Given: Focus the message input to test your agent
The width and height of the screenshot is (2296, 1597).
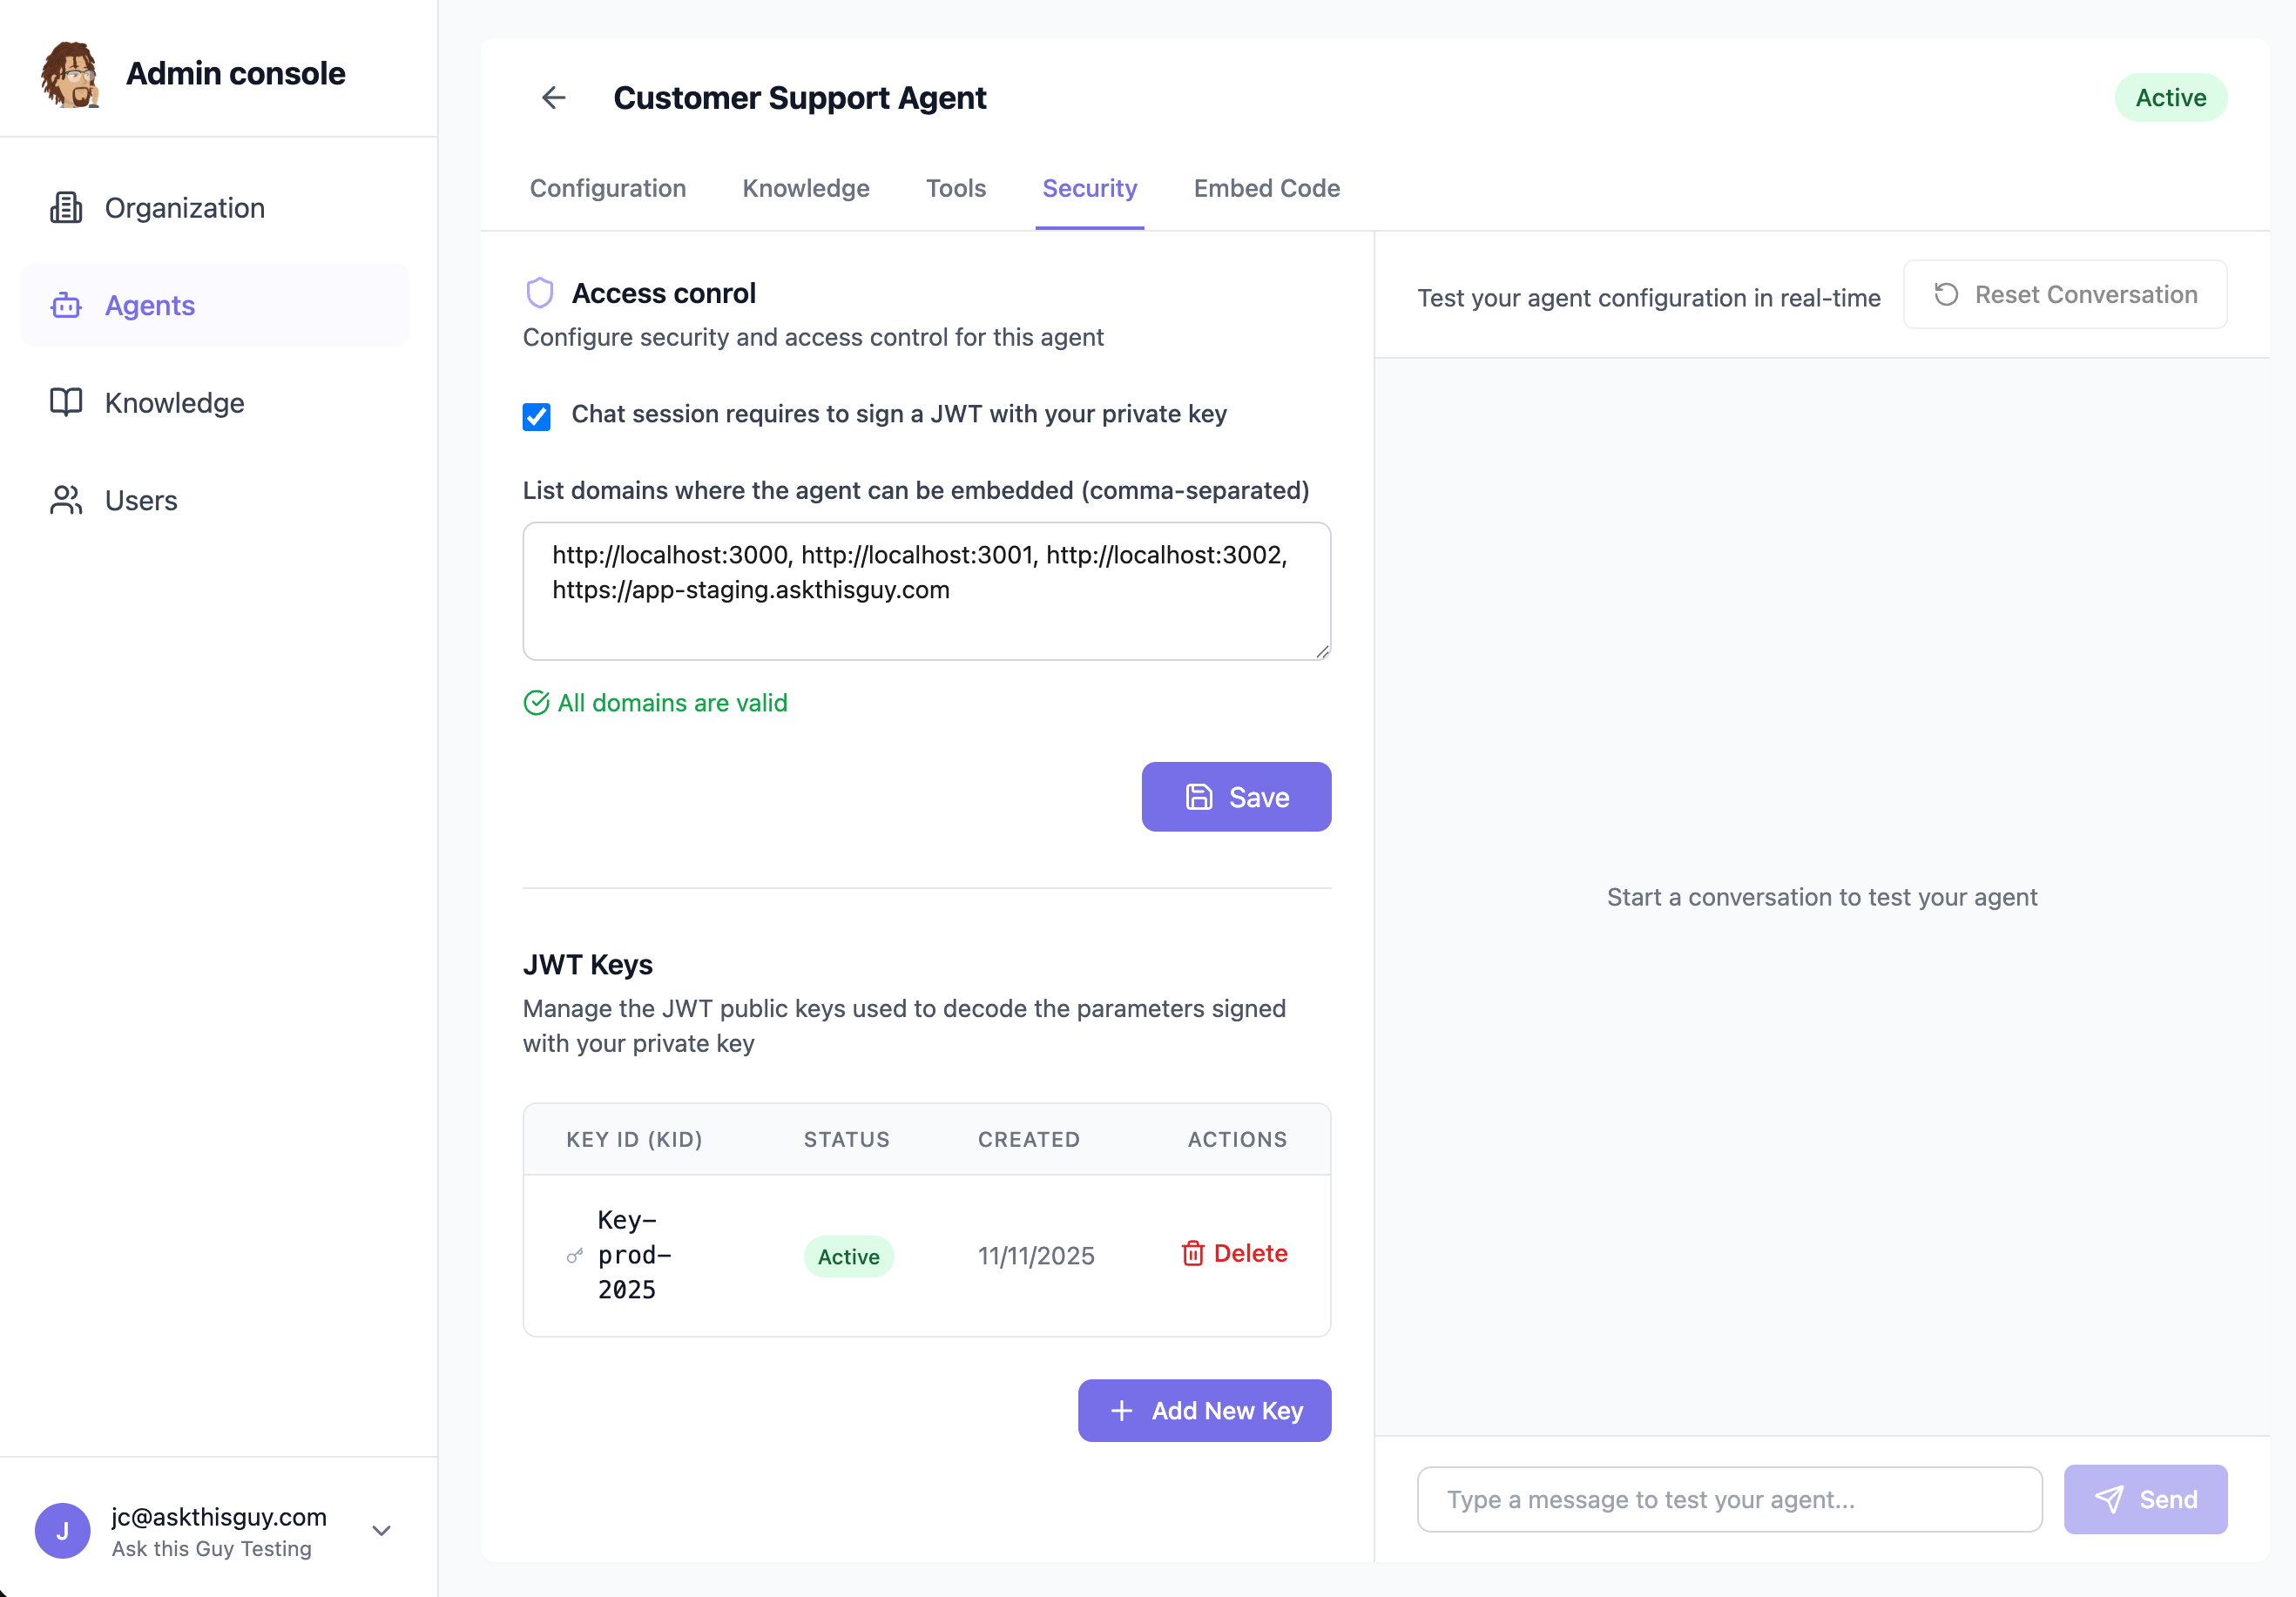Looking at the screenshot, I should 1729,1499.
